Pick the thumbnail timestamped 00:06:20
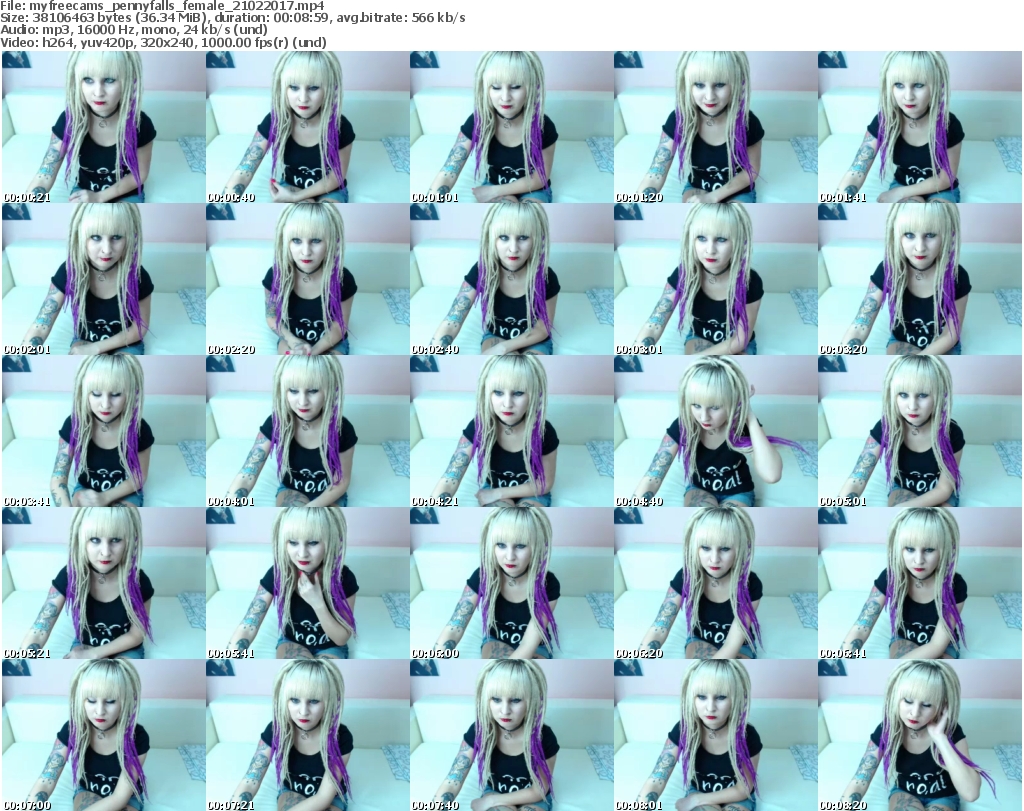This screenshot has height=811, width=1024. (x=715, y=583)
